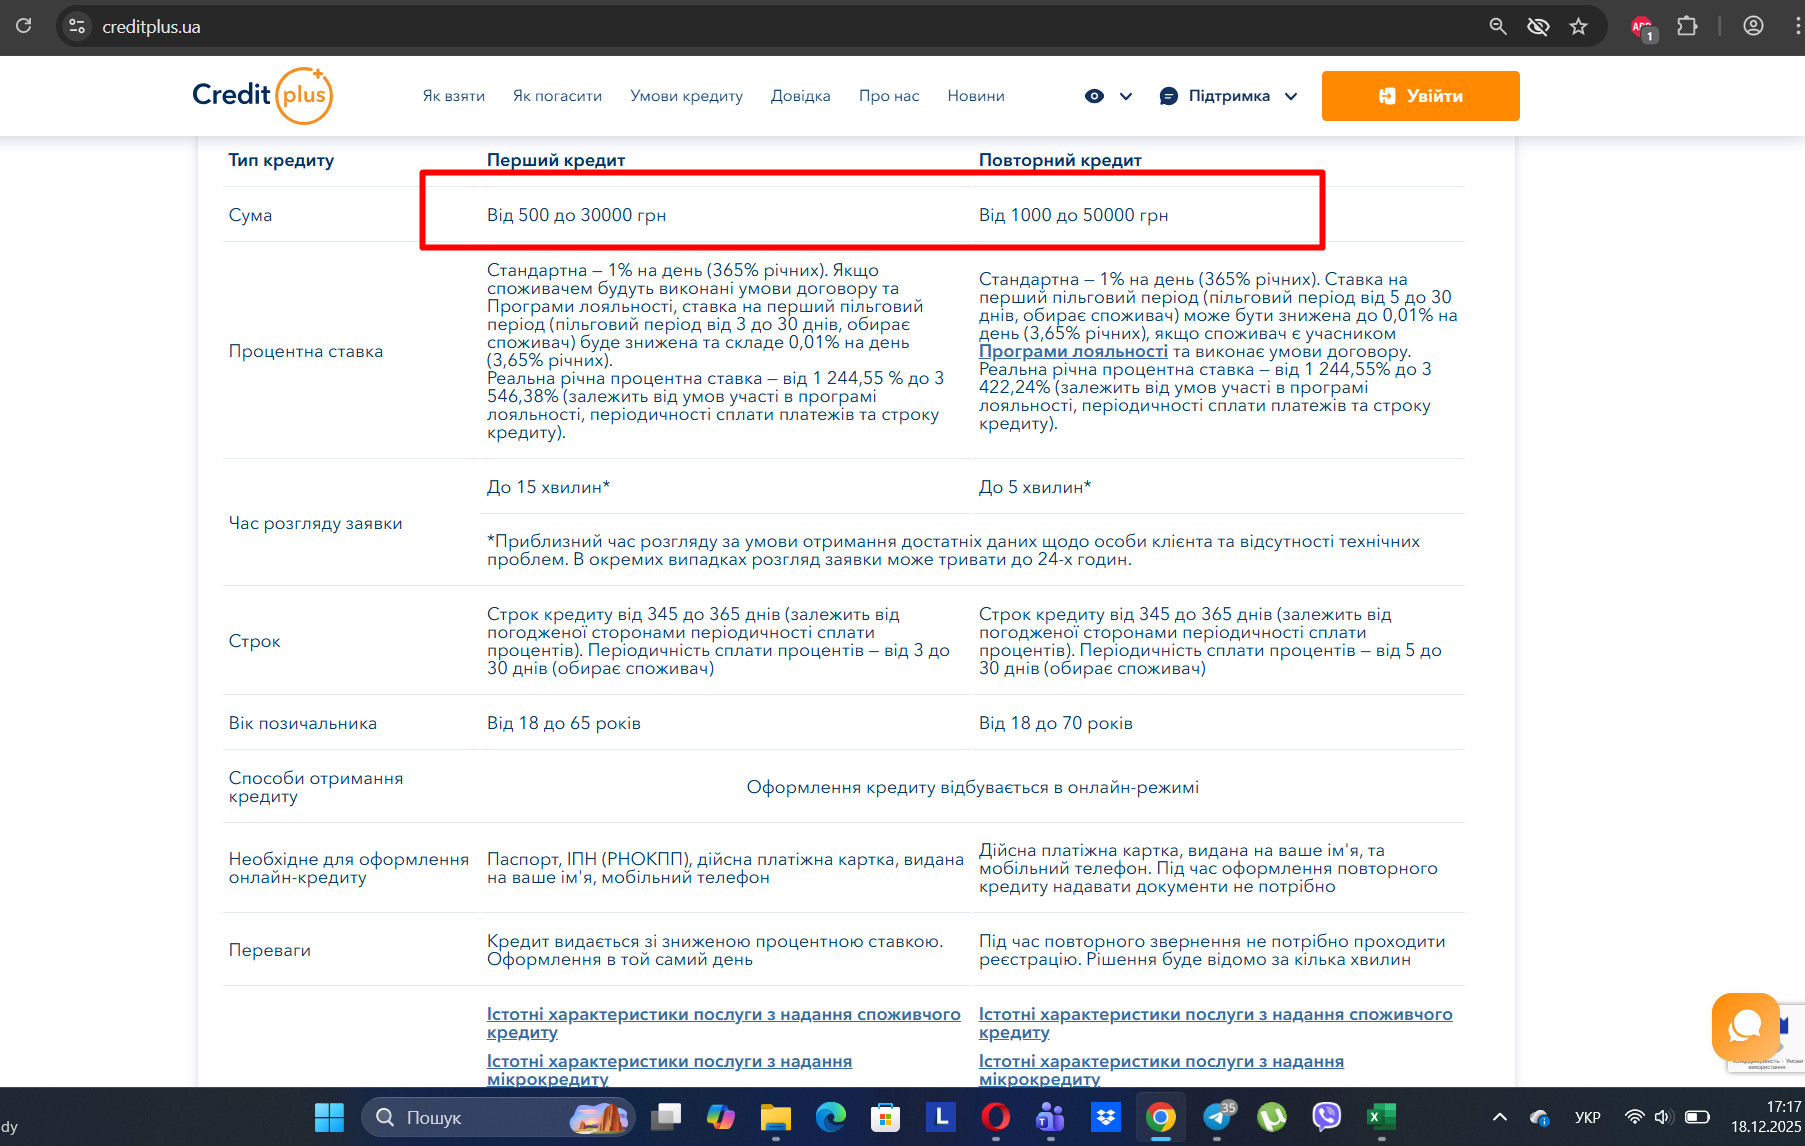
Task: Click 'Від 18 до 65 років' cell
Action: (x=564, y=723)
